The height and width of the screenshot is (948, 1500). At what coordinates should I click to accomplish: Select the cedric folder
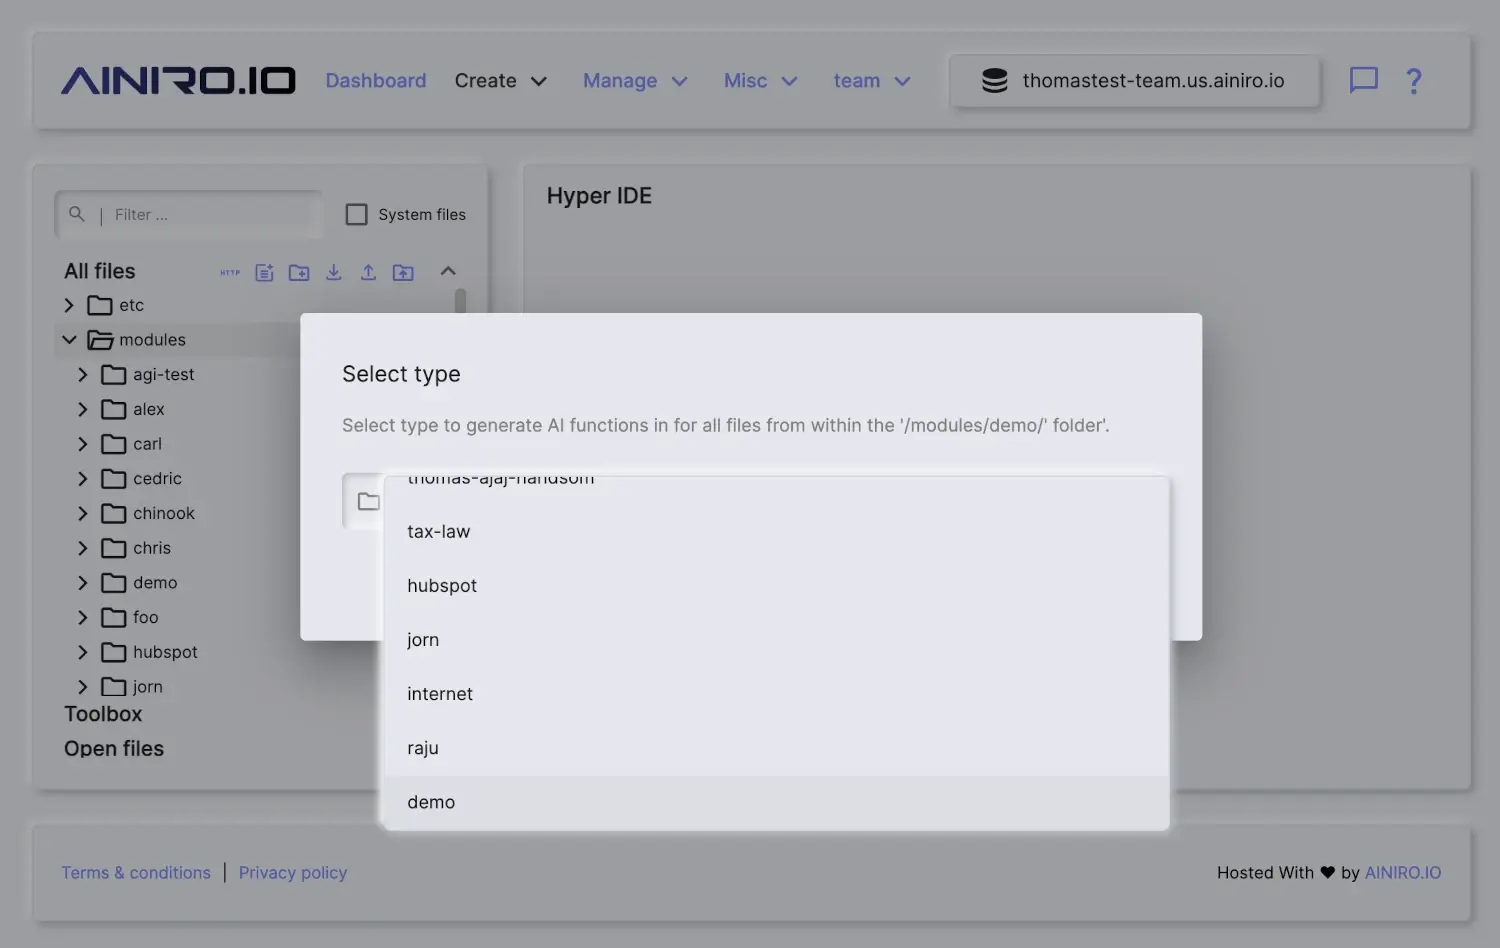(142, 479)
